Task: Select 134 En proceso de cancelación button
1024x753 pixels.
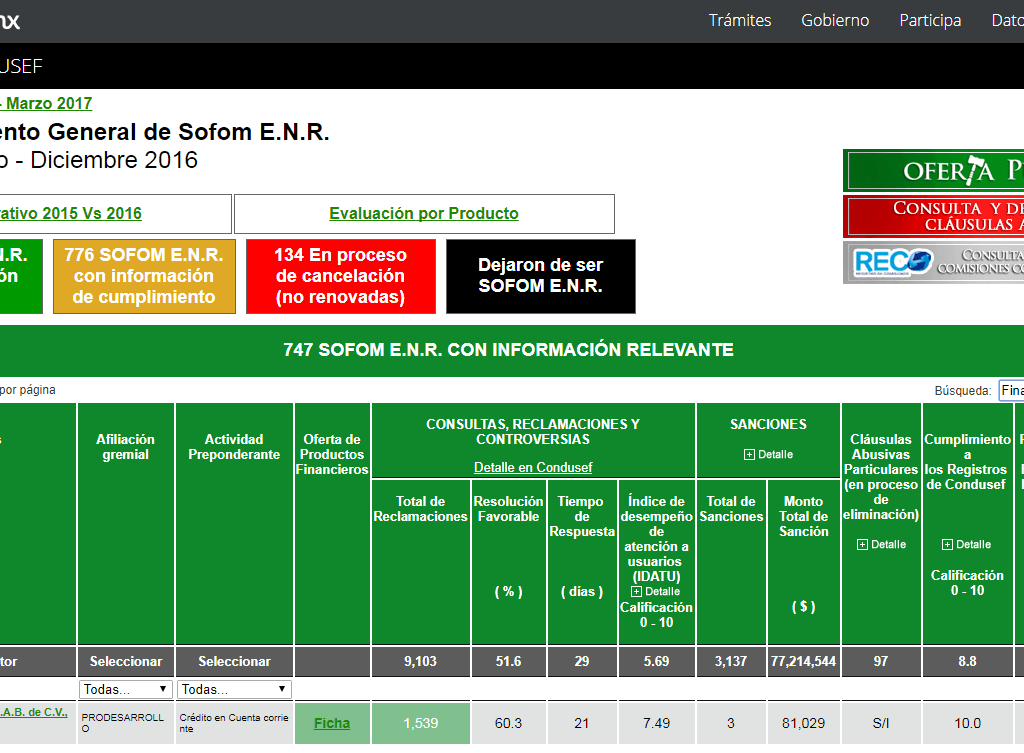Action: pyautogui.click(x=341, y=276)
